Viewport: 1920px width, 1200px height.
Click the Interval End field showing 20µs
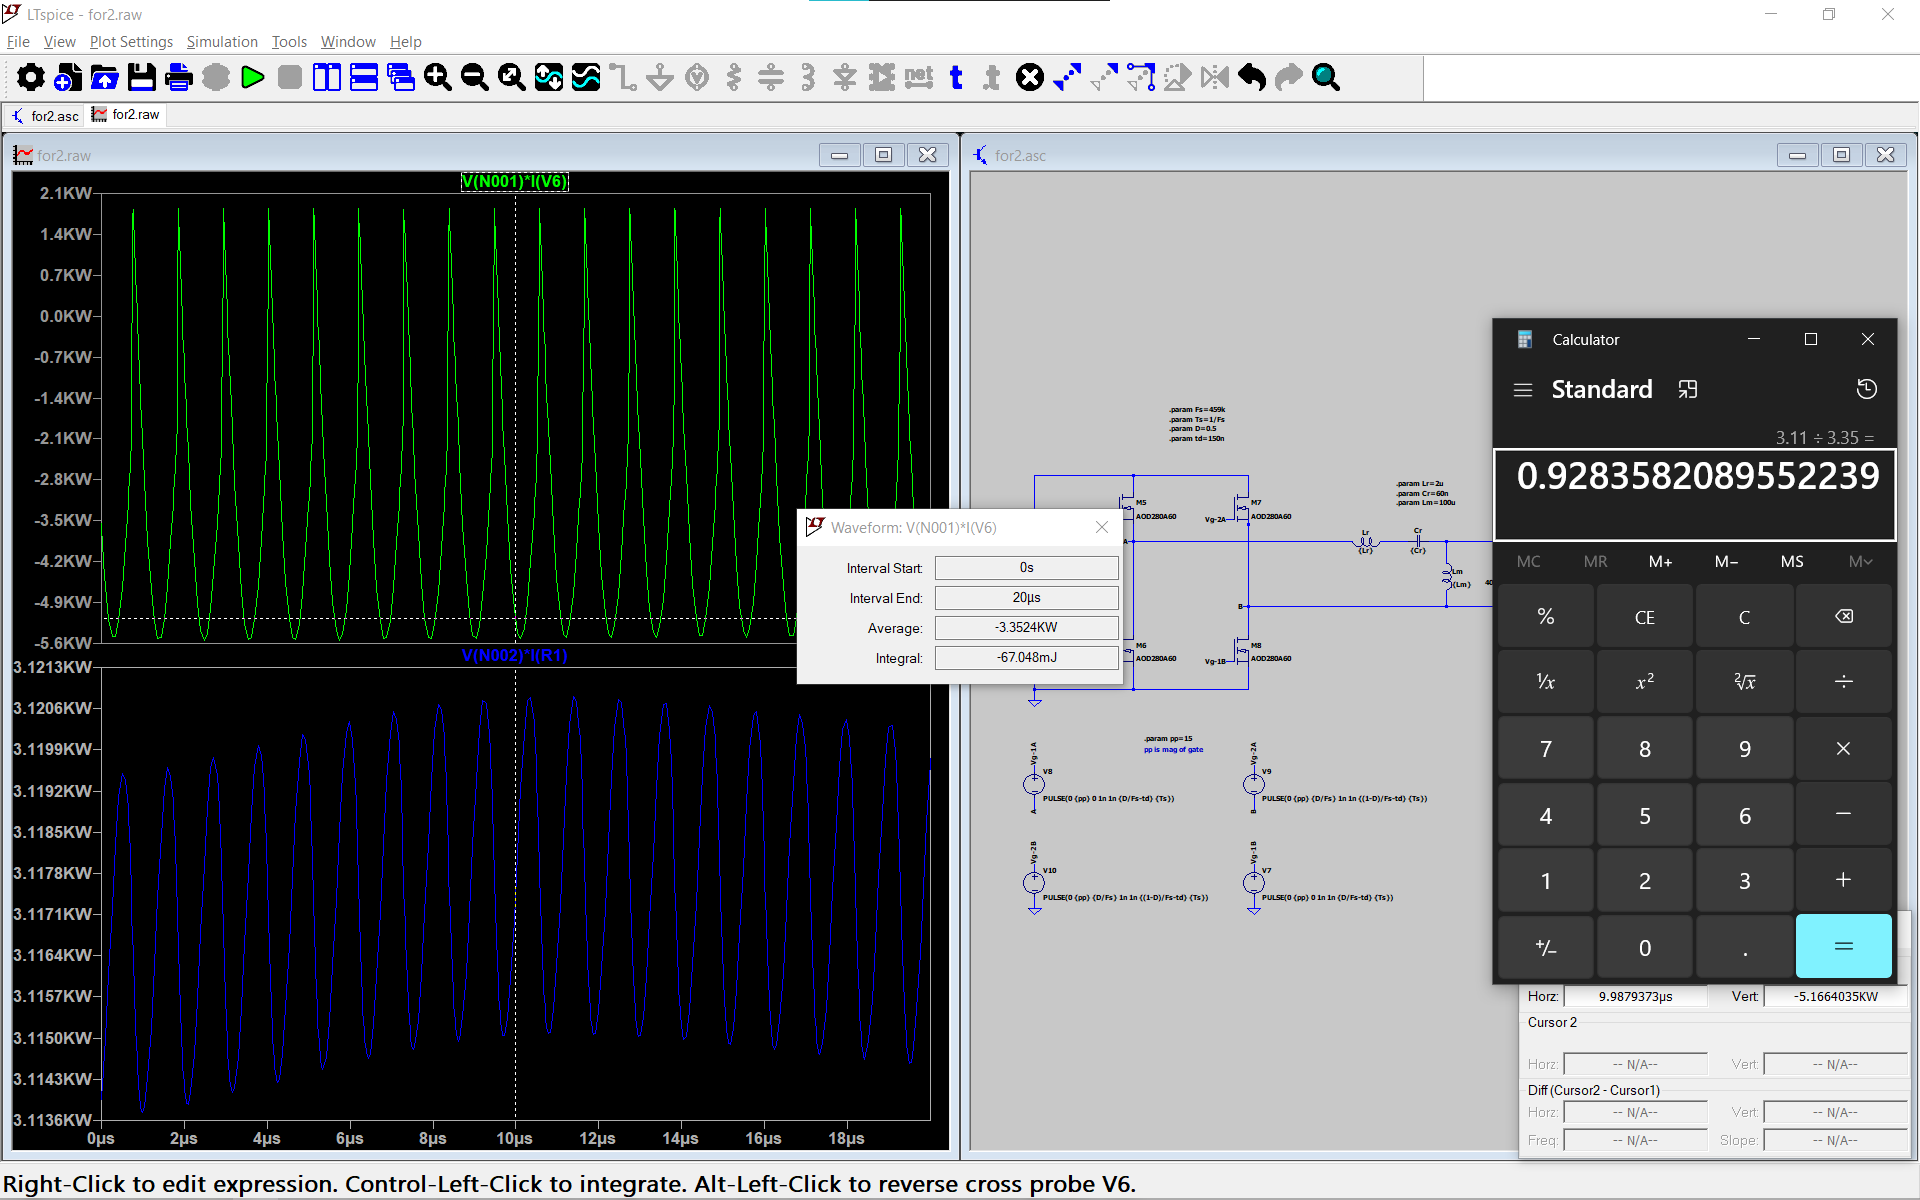pos(1026,598)
